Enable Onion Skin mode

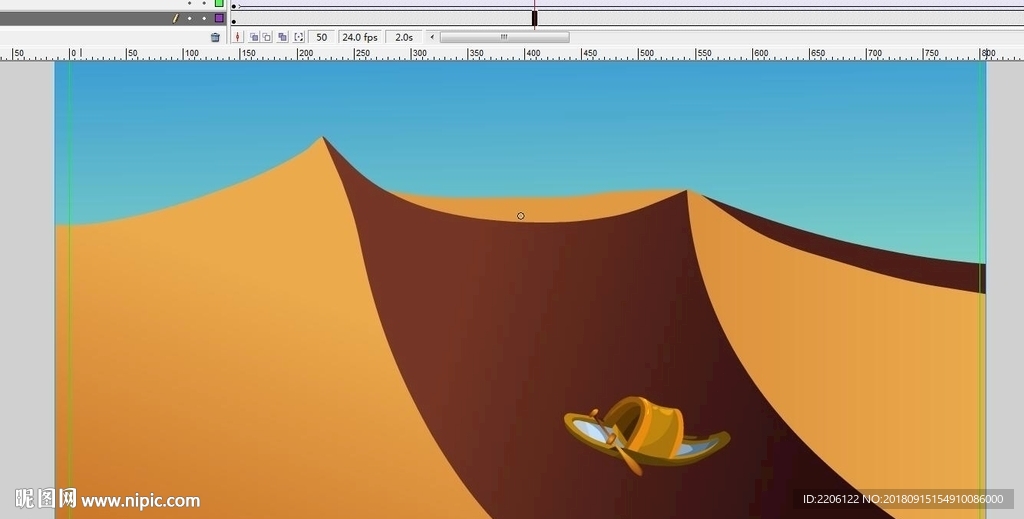(x=253, y=37)
